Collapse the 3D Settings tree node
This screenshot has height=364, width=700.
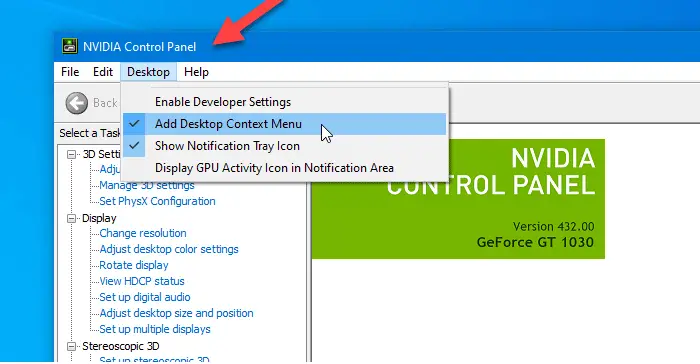click(x=71, y=155)
